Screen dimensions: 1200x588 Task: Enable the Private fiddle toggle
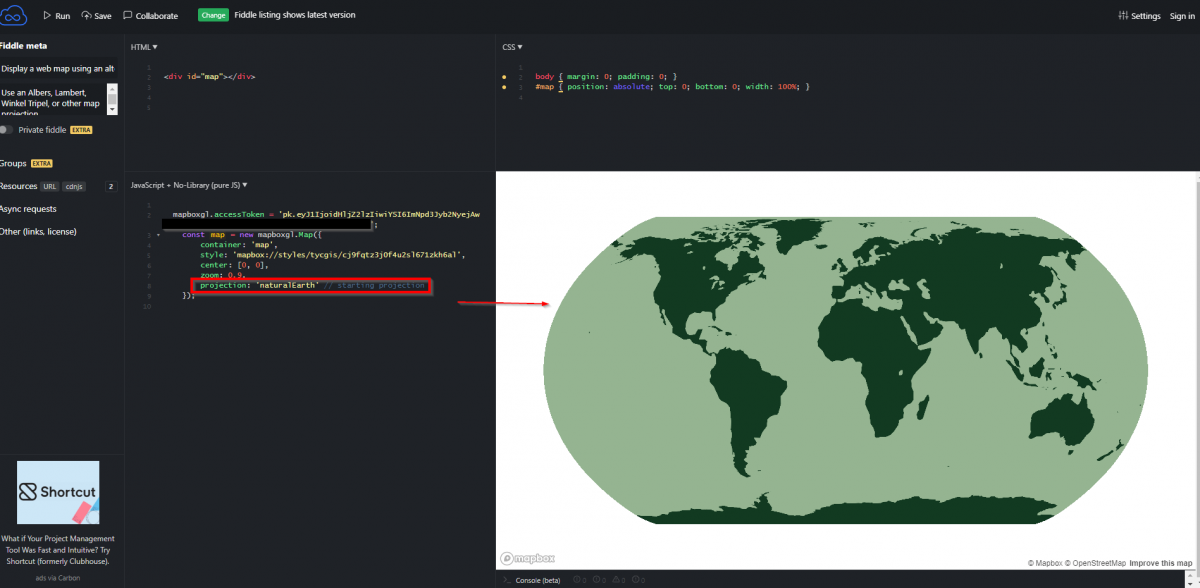7,129
